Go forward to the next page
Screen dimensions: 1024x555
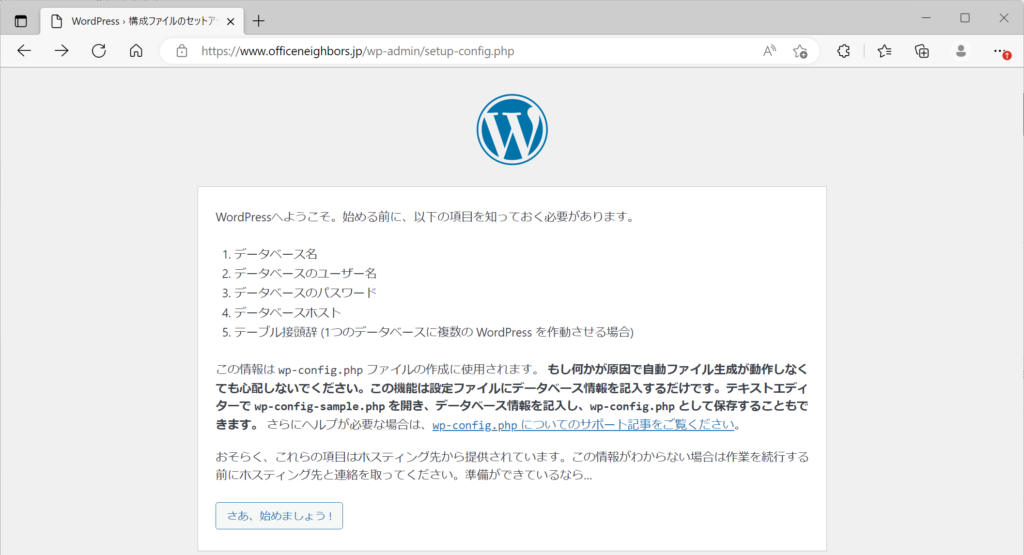tap(61, 51)
